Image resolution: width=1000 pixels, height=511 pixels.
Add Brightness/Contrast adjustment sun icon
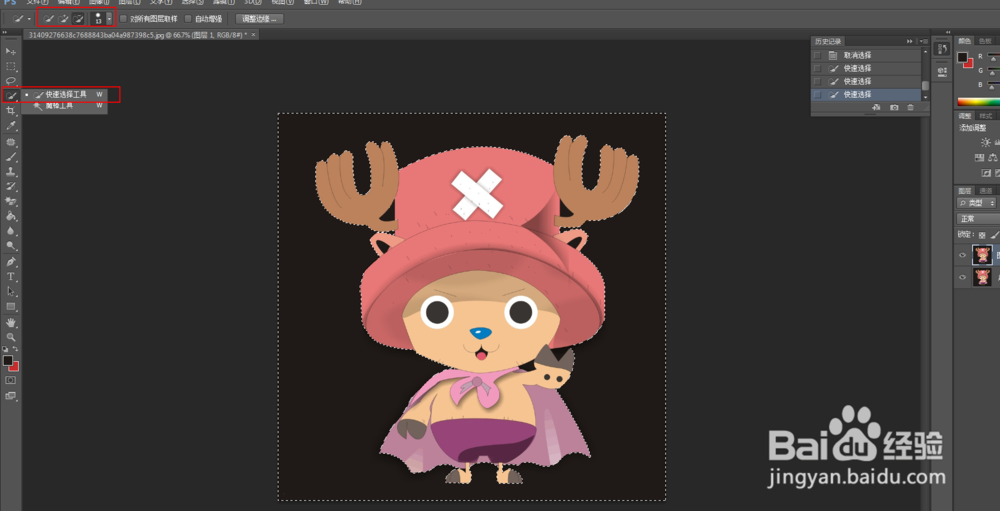pos(986,143)
